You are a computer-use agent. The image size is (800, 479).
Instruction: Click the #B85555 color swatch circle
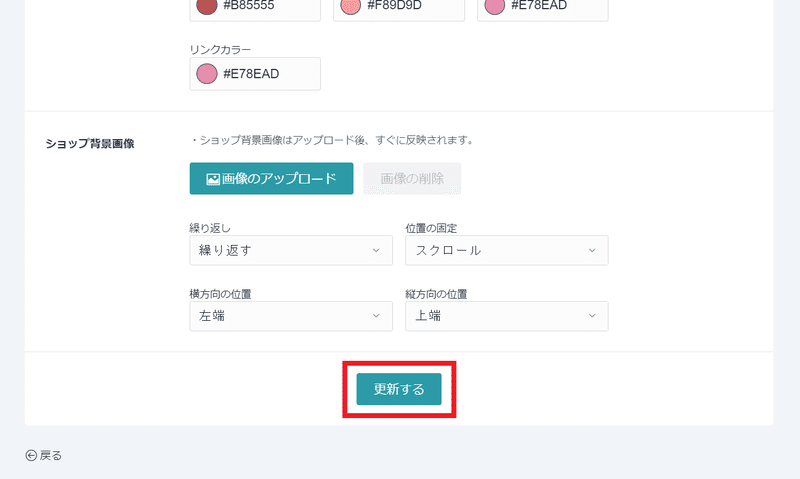click(x=207, y=6)
